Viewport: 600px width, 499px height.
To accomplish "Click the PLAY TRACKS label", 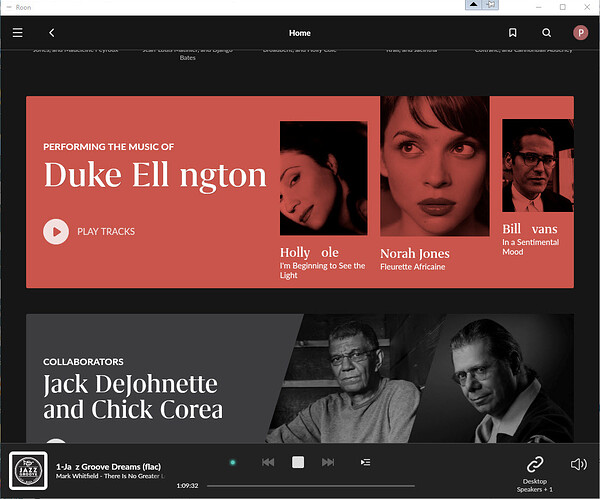I will click(106, 232).
